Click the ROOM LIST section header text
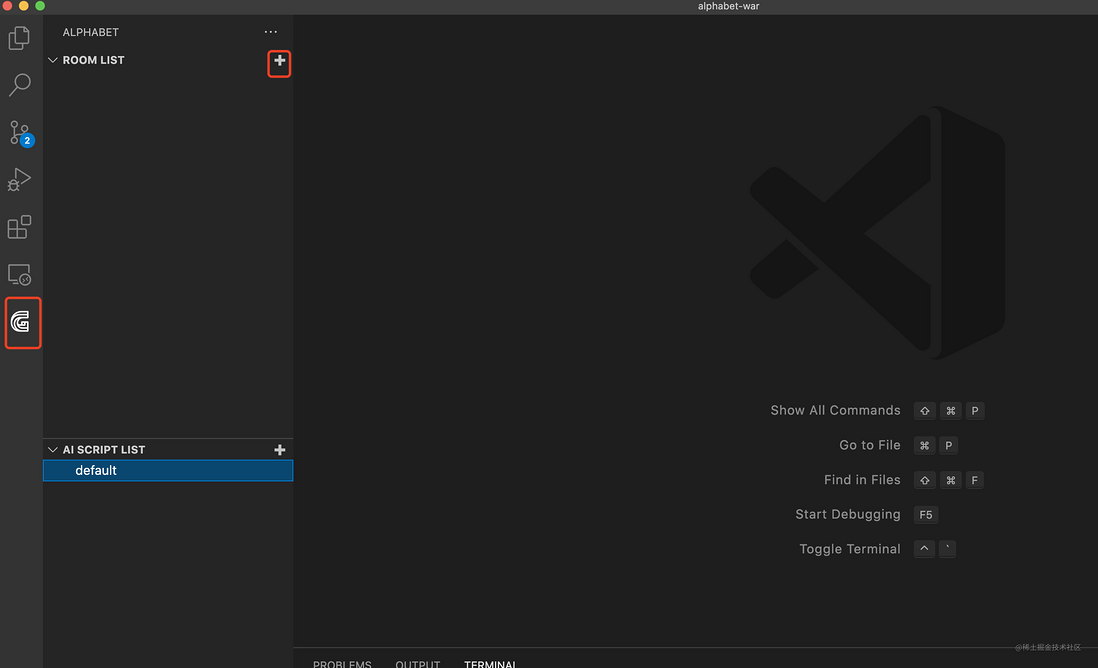Screen dimensions: 1098x668 [93, 60]
